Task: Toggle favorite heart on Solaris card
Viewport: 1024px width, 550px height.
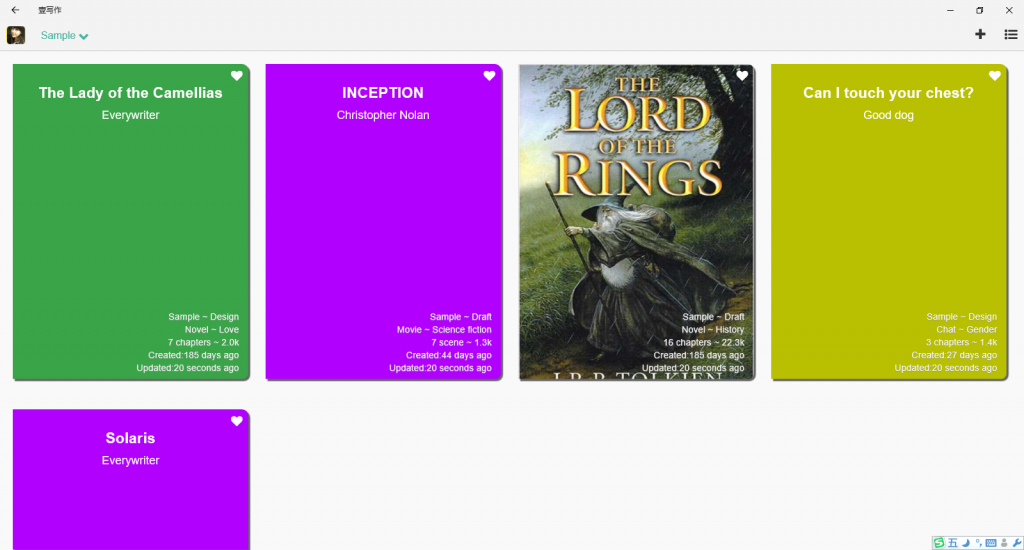Action: coord(236,421)
